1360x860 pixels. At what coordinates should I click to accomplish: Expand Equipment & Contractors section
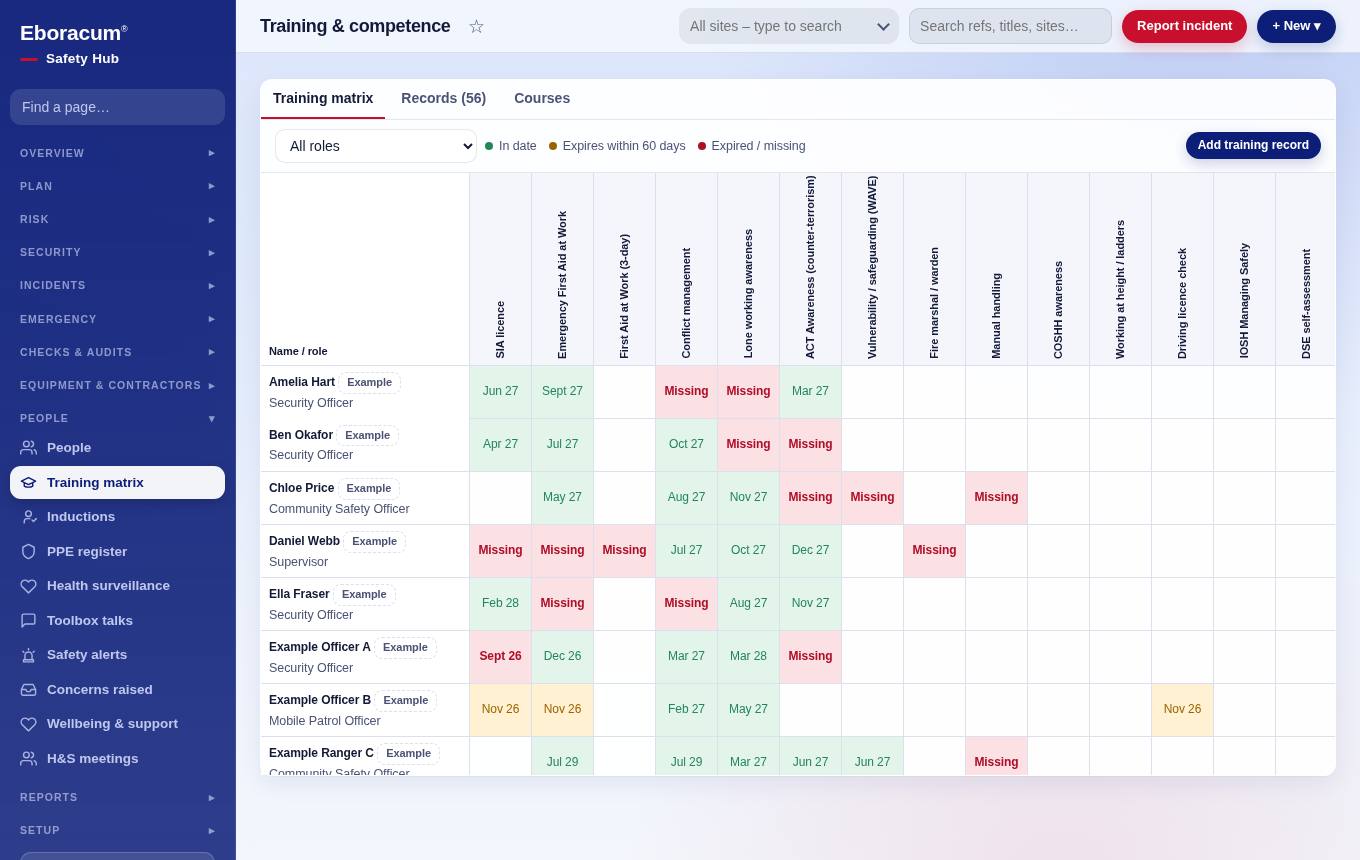[117, 385]
